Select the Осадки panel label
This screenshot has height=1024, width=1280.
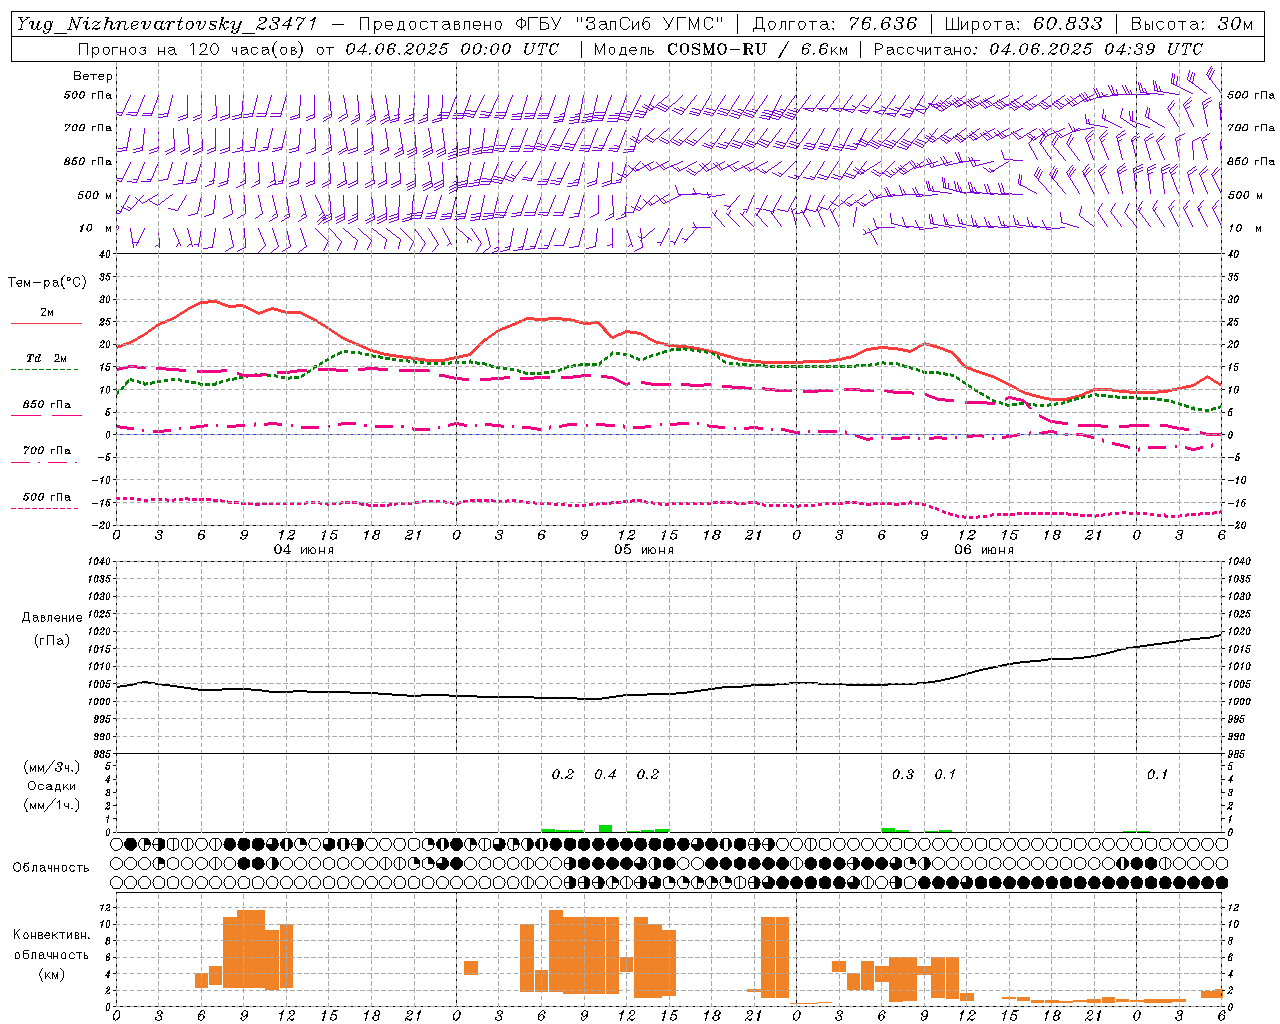point(52,786)
